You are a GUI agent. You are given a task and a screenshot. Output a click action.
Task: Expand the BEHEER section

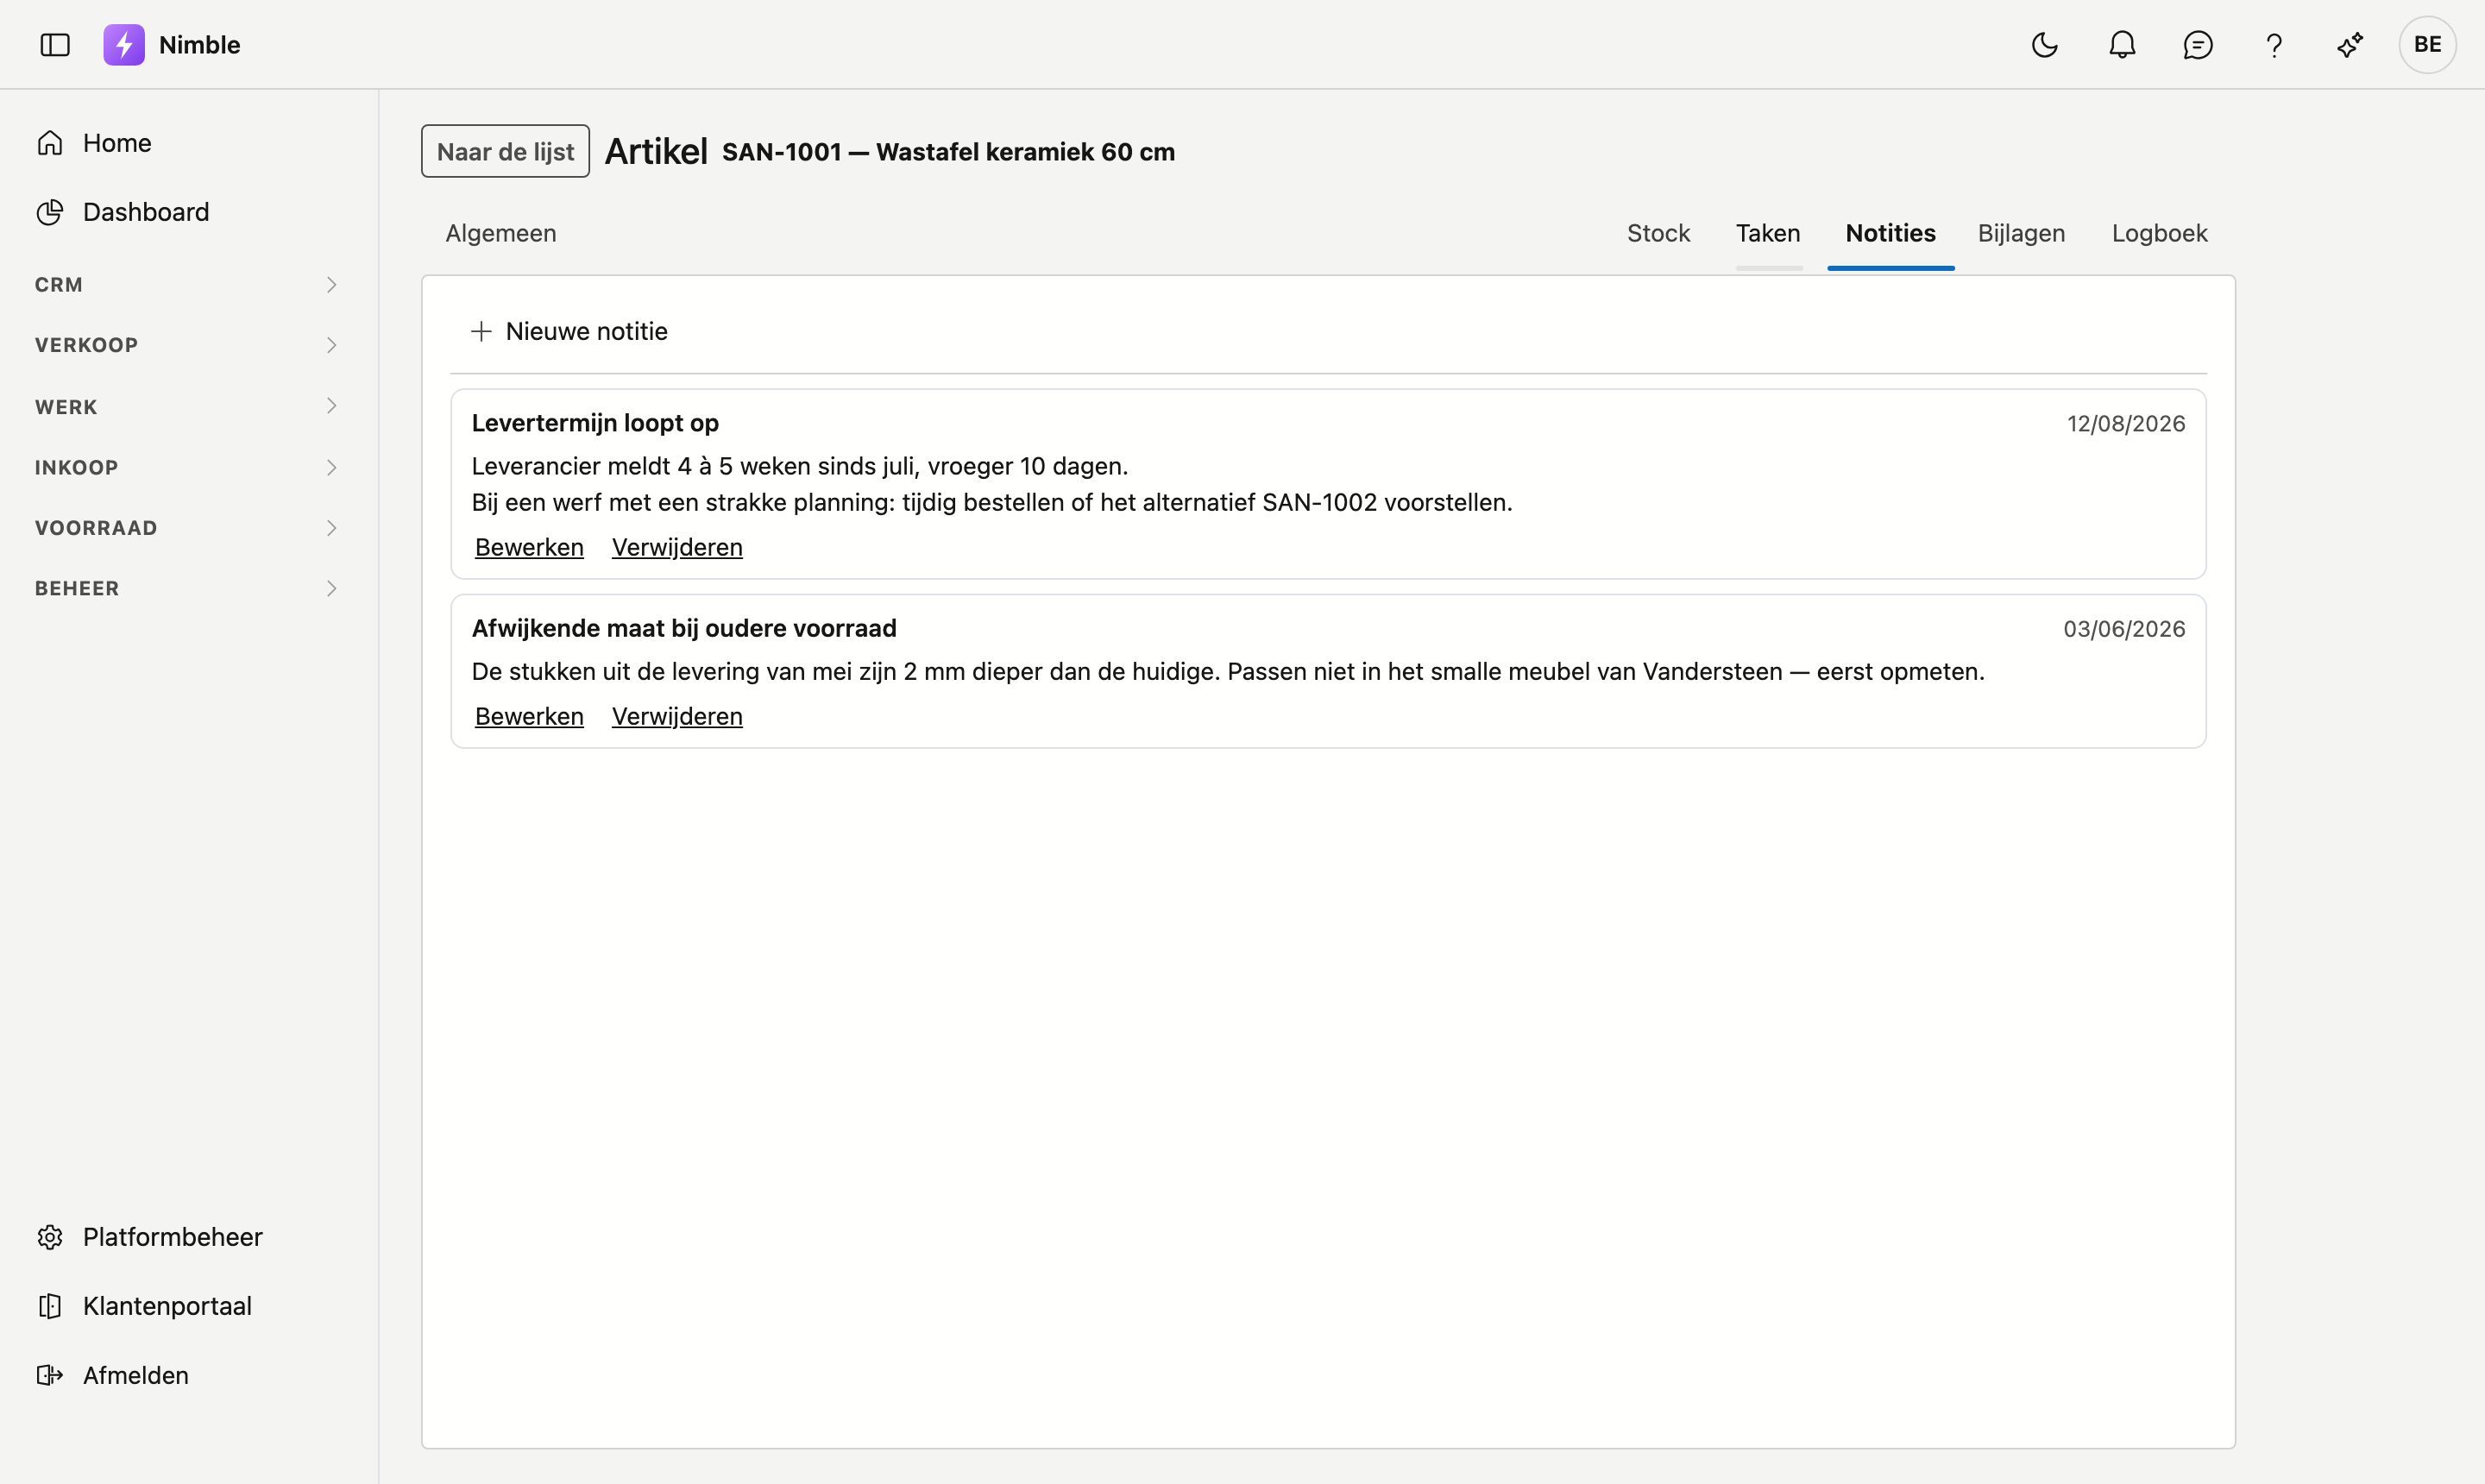pyautogui.click(x=188, y=588)
